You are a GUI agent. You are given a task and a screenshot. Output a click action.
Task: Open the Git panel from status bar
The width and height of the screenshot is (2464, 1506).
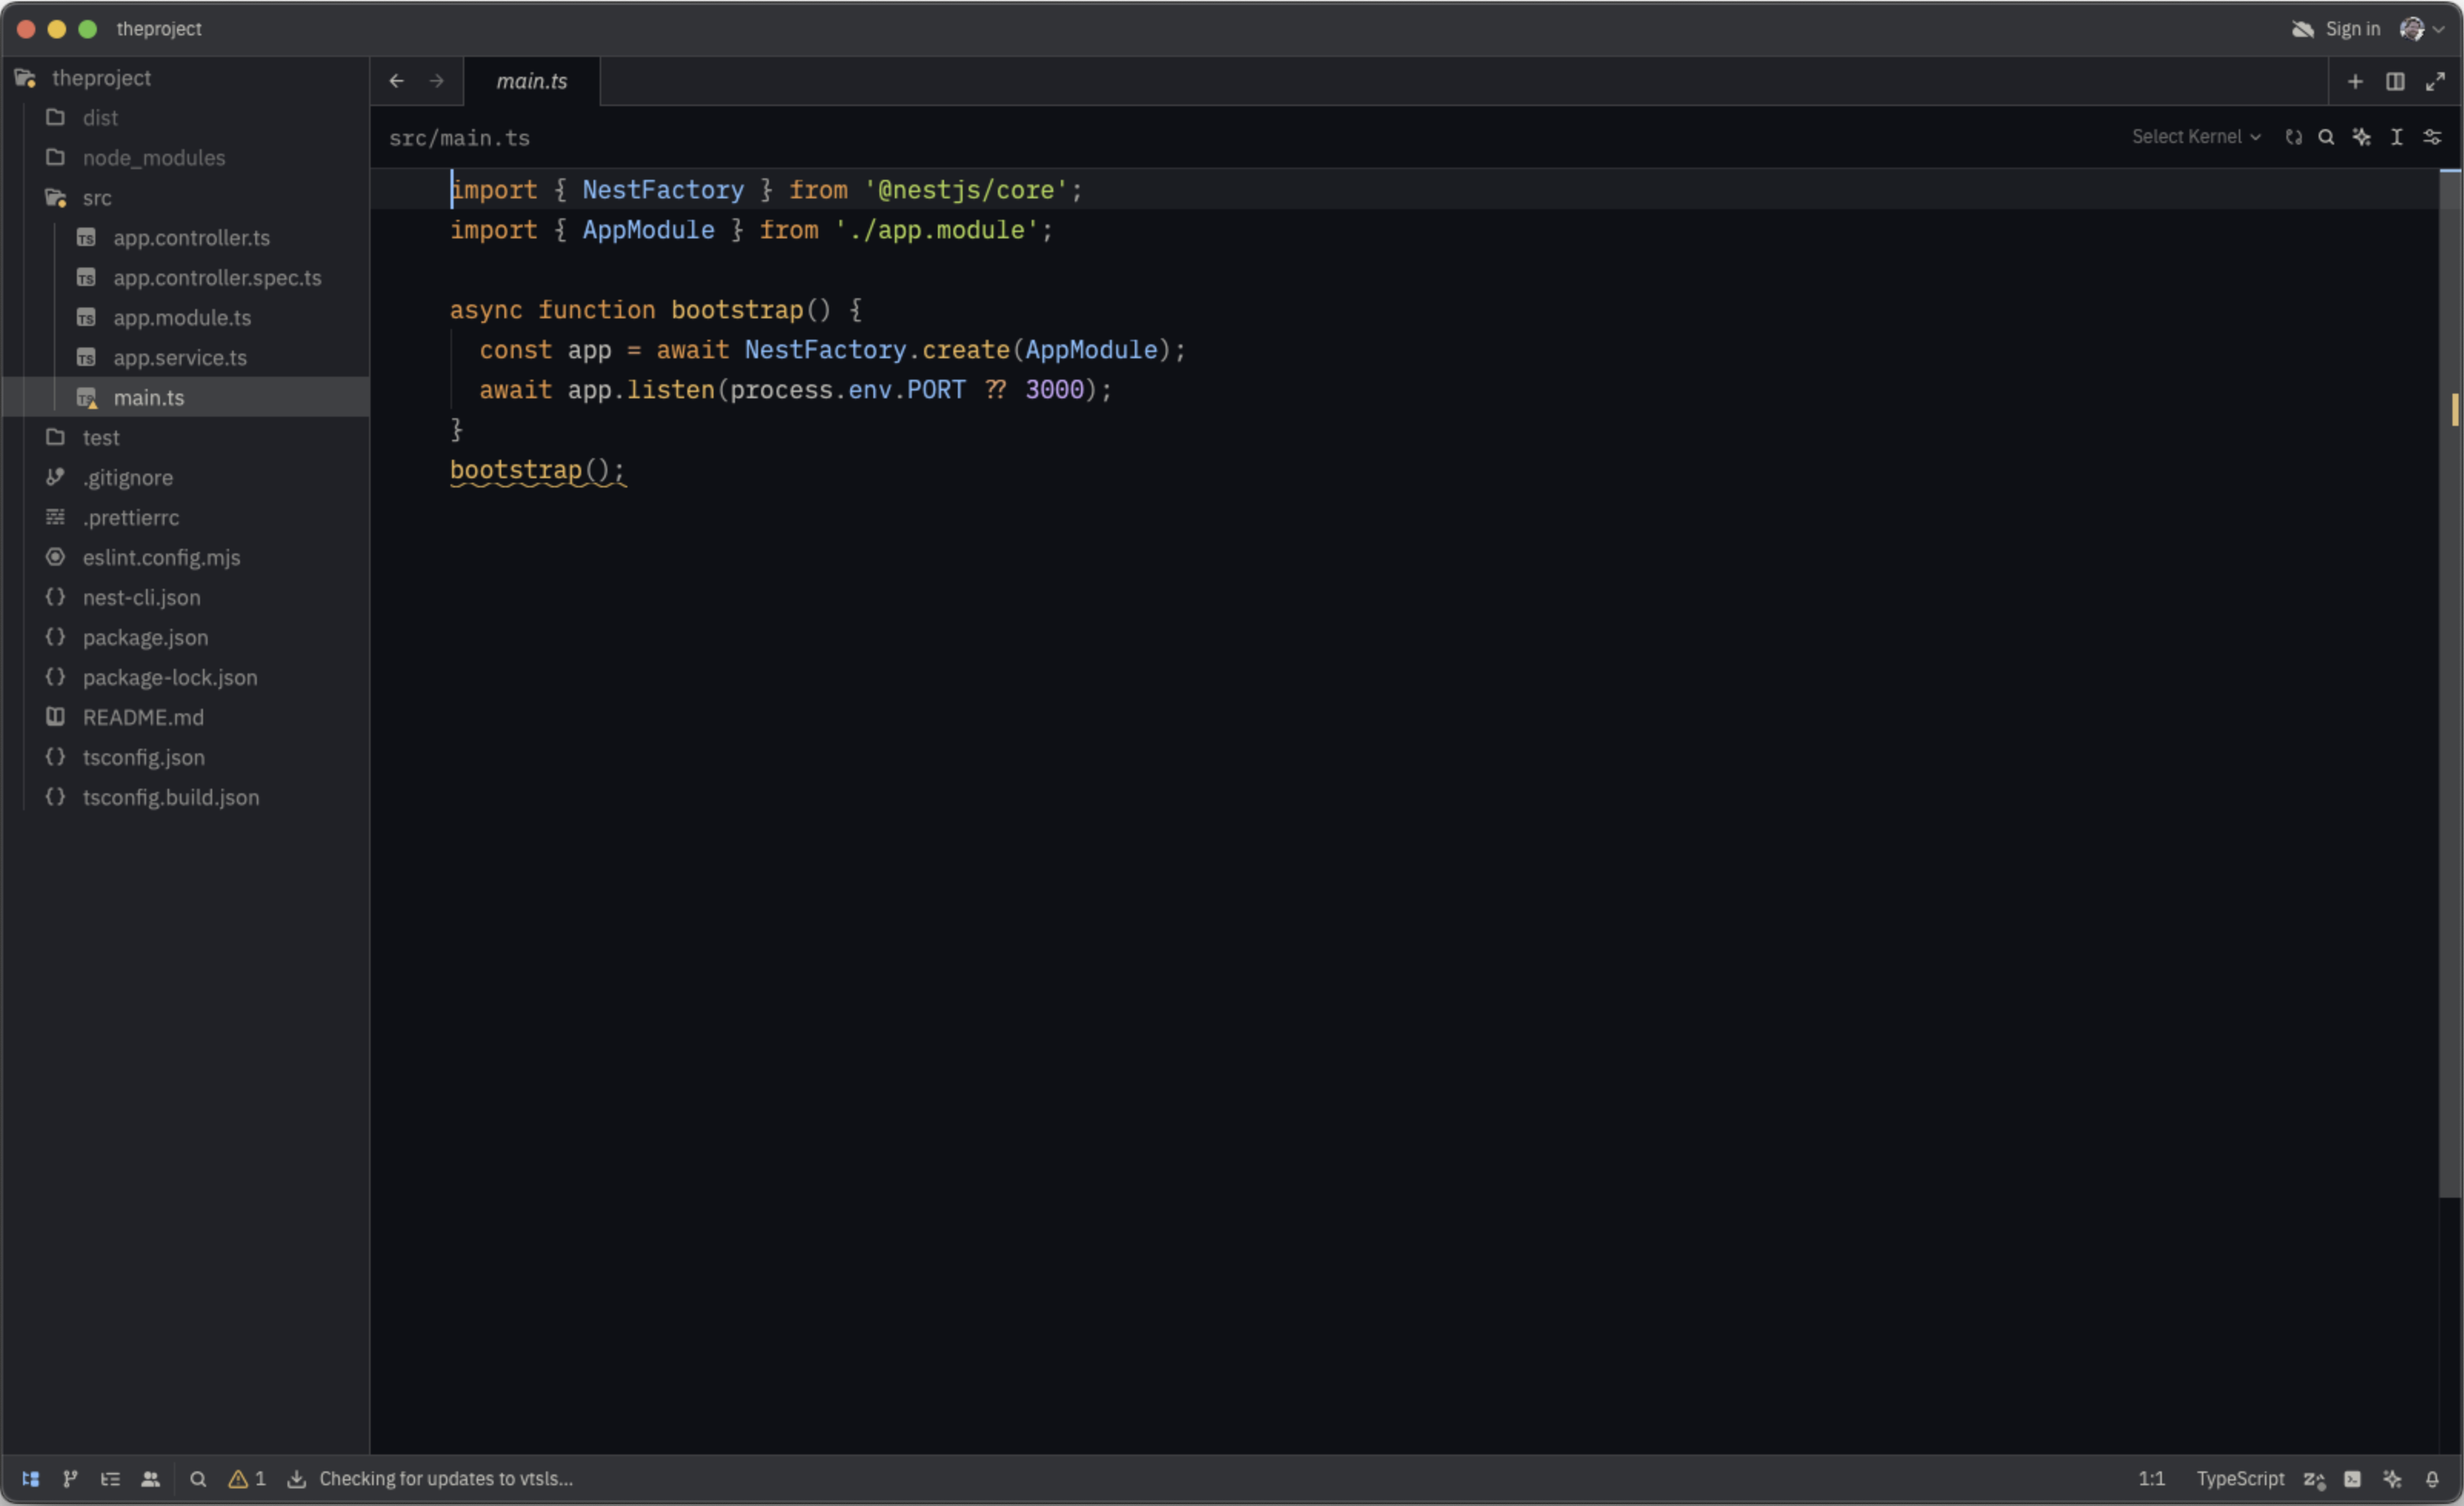coord(70,1478)
